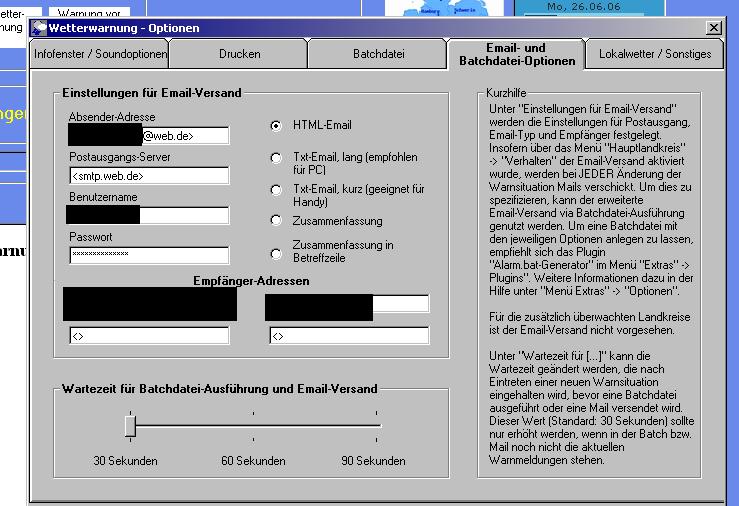This screenshot has height=506, width=739.
Task: Enable Zusammenfassung in Betreffzeile option
Action: tap(276, 254)
